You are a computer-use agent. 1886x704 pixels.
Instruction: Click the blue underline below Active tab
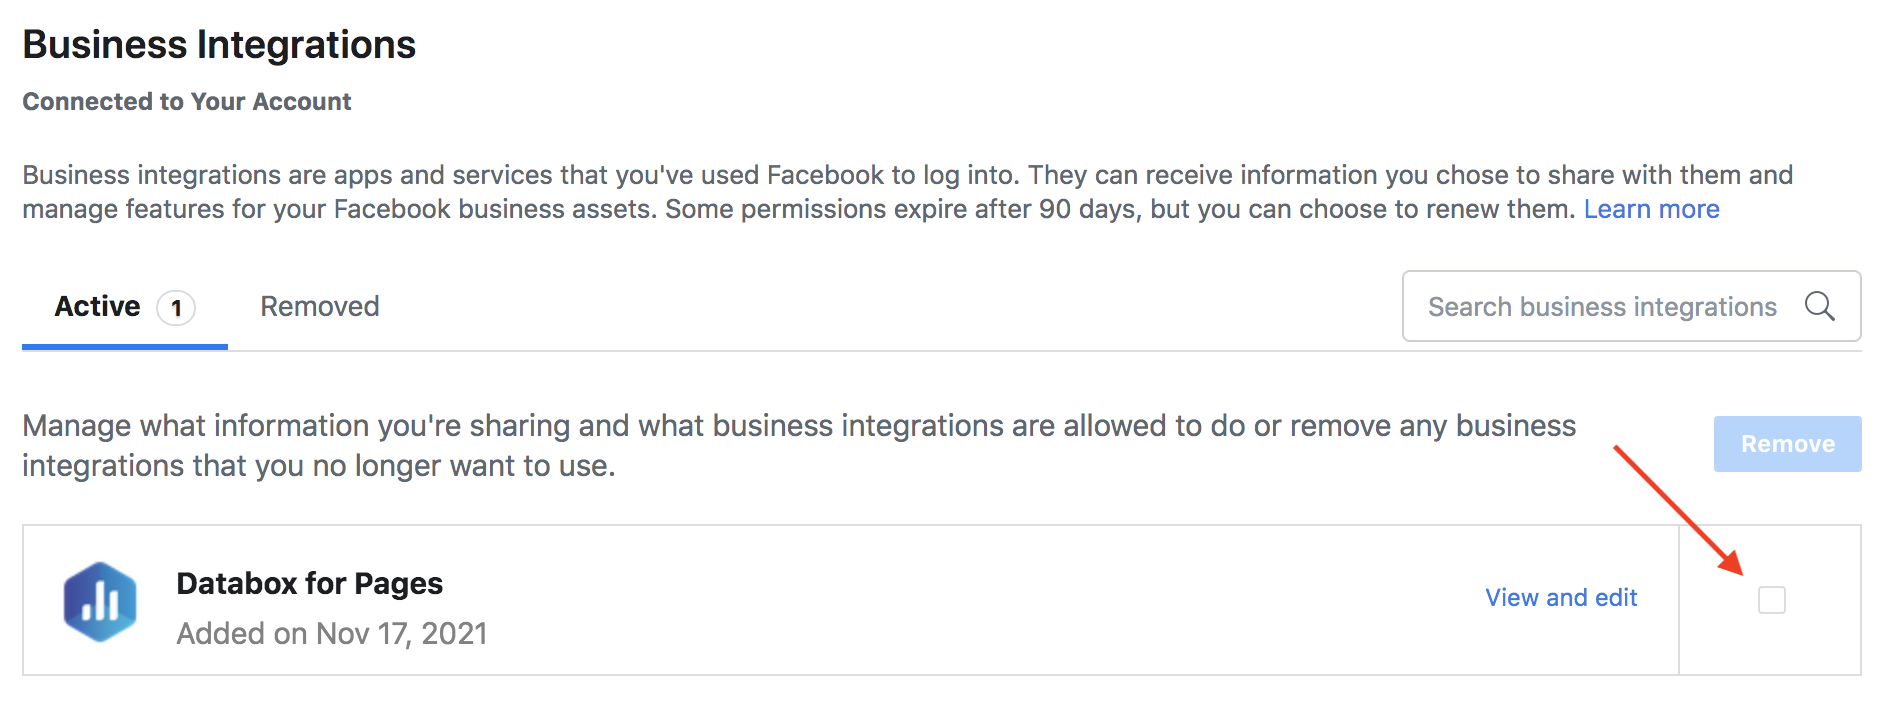[x=125, y=347]
